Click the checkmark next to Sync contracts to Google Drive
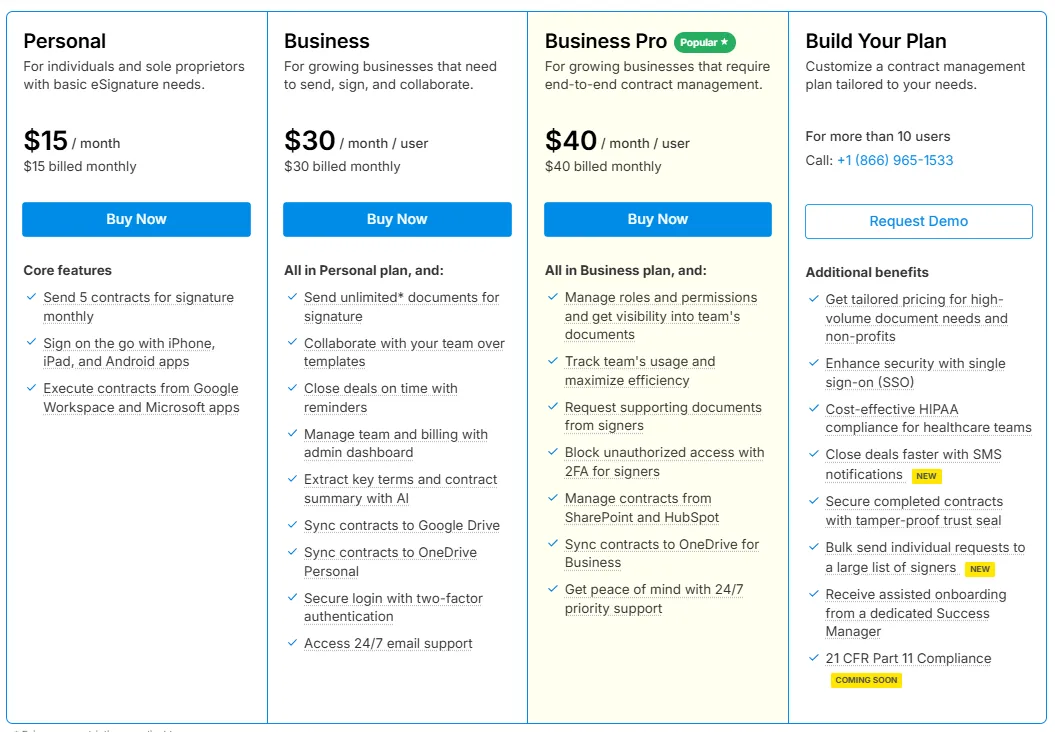This screenshot has height=732, width=1055. coord(292,525)
